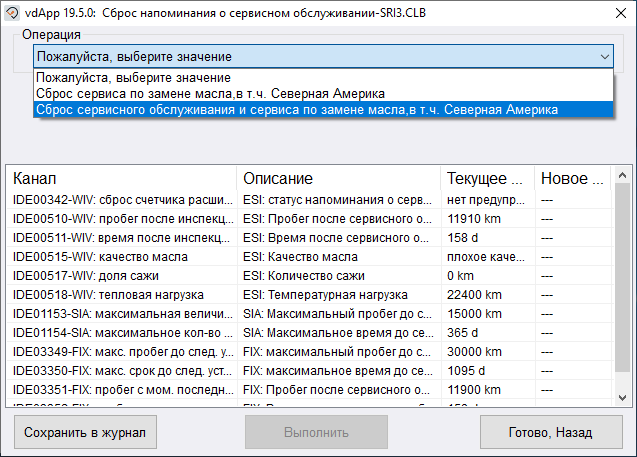This screenshot has height=457, width=637.
Task: Pick 'Пожалуйста, выберите значение' in the open list
Action: pos(133,77)
